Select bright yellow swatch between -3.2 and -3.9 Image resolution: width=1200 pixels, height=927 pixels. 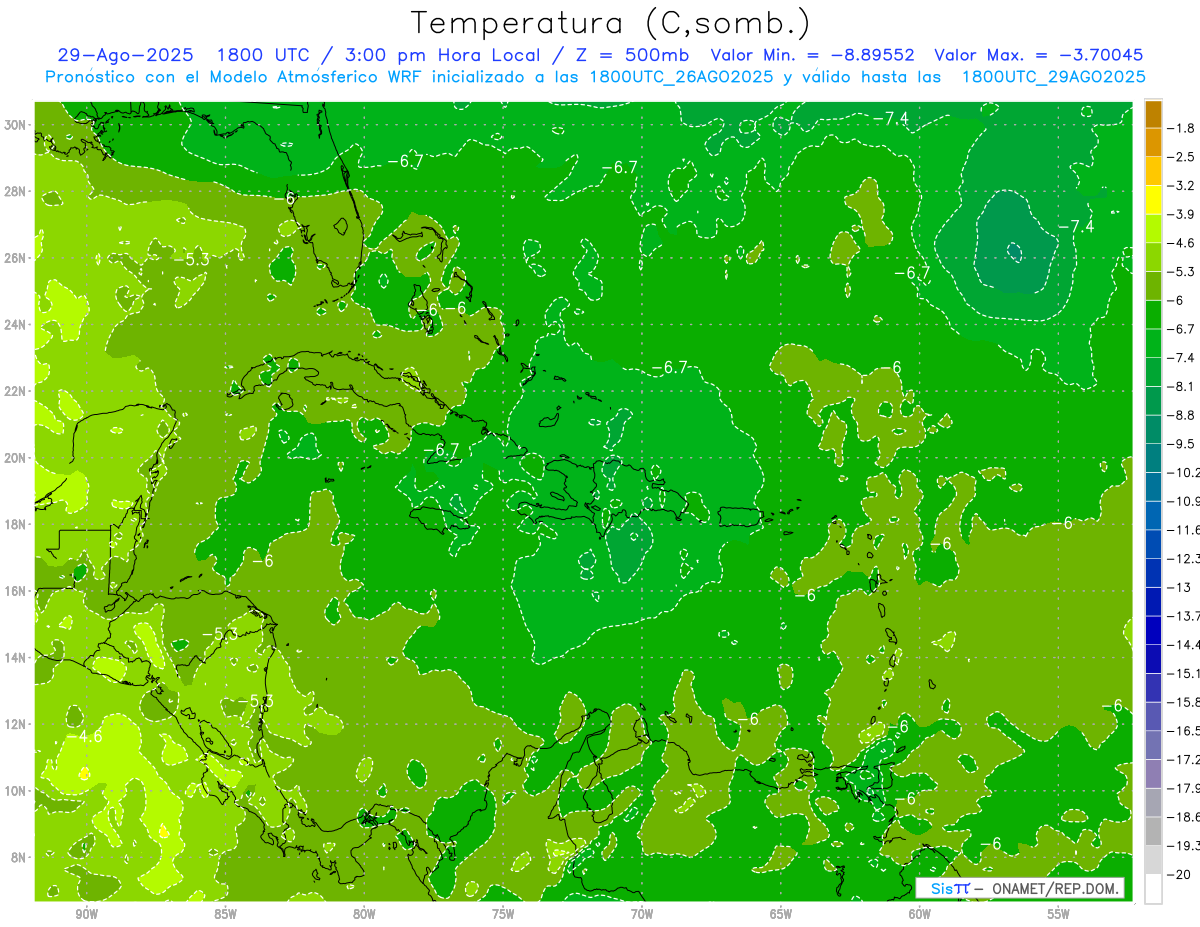tap(1153, 200)
